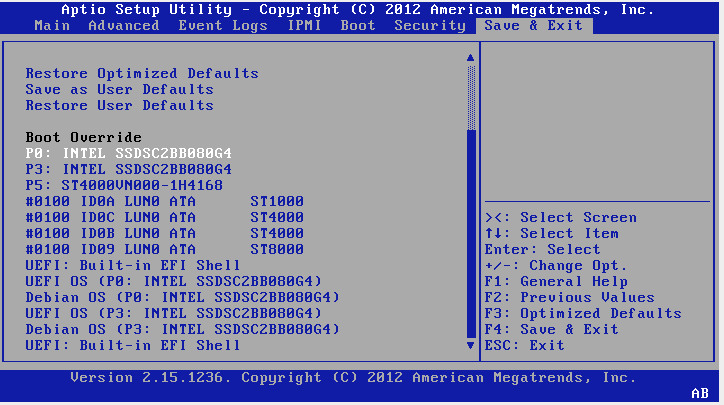This screenshot has height=405, width=724.
Task: Select P5: ST4000VN000-1H4168 boot override
Action: click(x=124, y=186)
